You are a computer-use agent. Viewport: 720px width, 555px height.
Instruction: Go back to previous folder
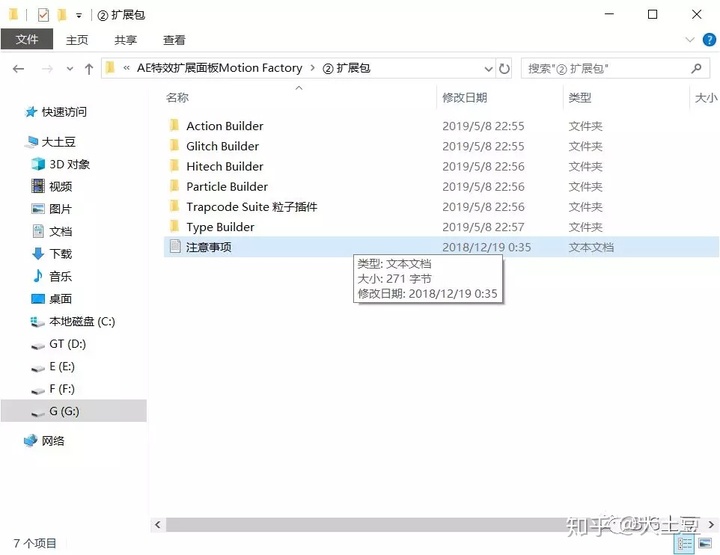click(x=19, y=69)
